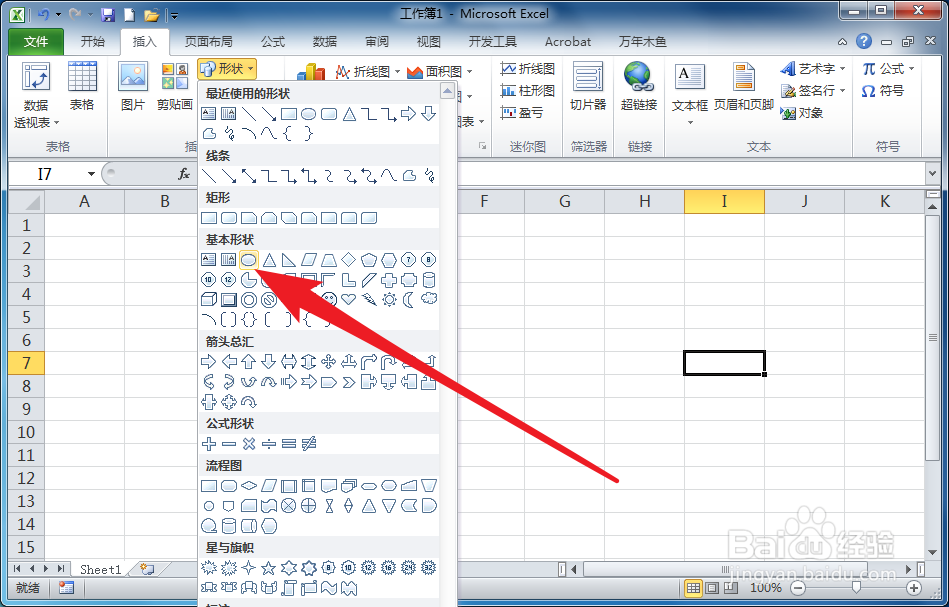The height and width of the screenshot is (607, 949).
Task: Select the Oval in 基本形状
Action: tap(249, 260)
